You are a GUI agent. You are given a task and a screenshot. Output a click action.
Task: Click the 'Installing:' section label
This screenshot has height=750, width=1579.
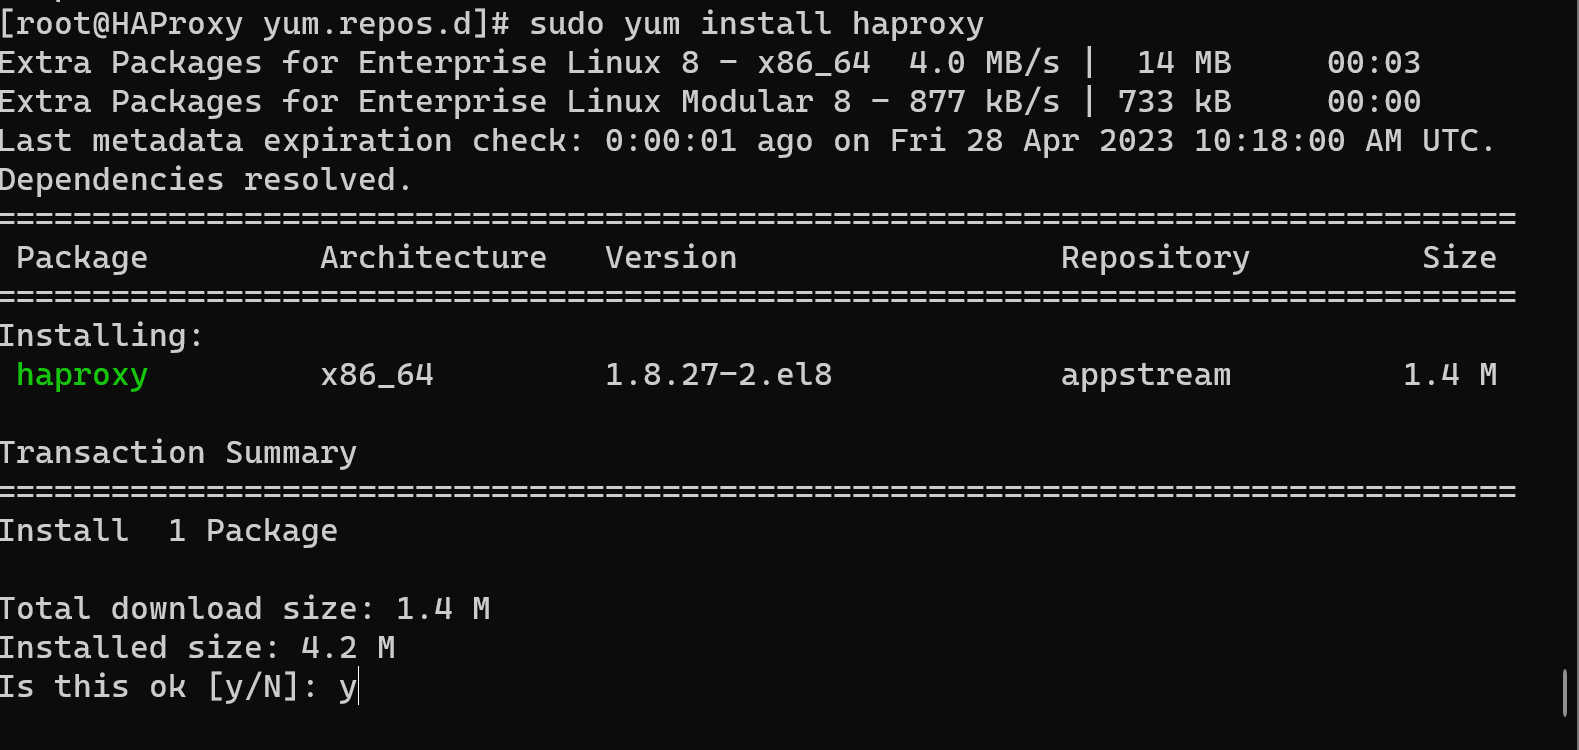102,336
